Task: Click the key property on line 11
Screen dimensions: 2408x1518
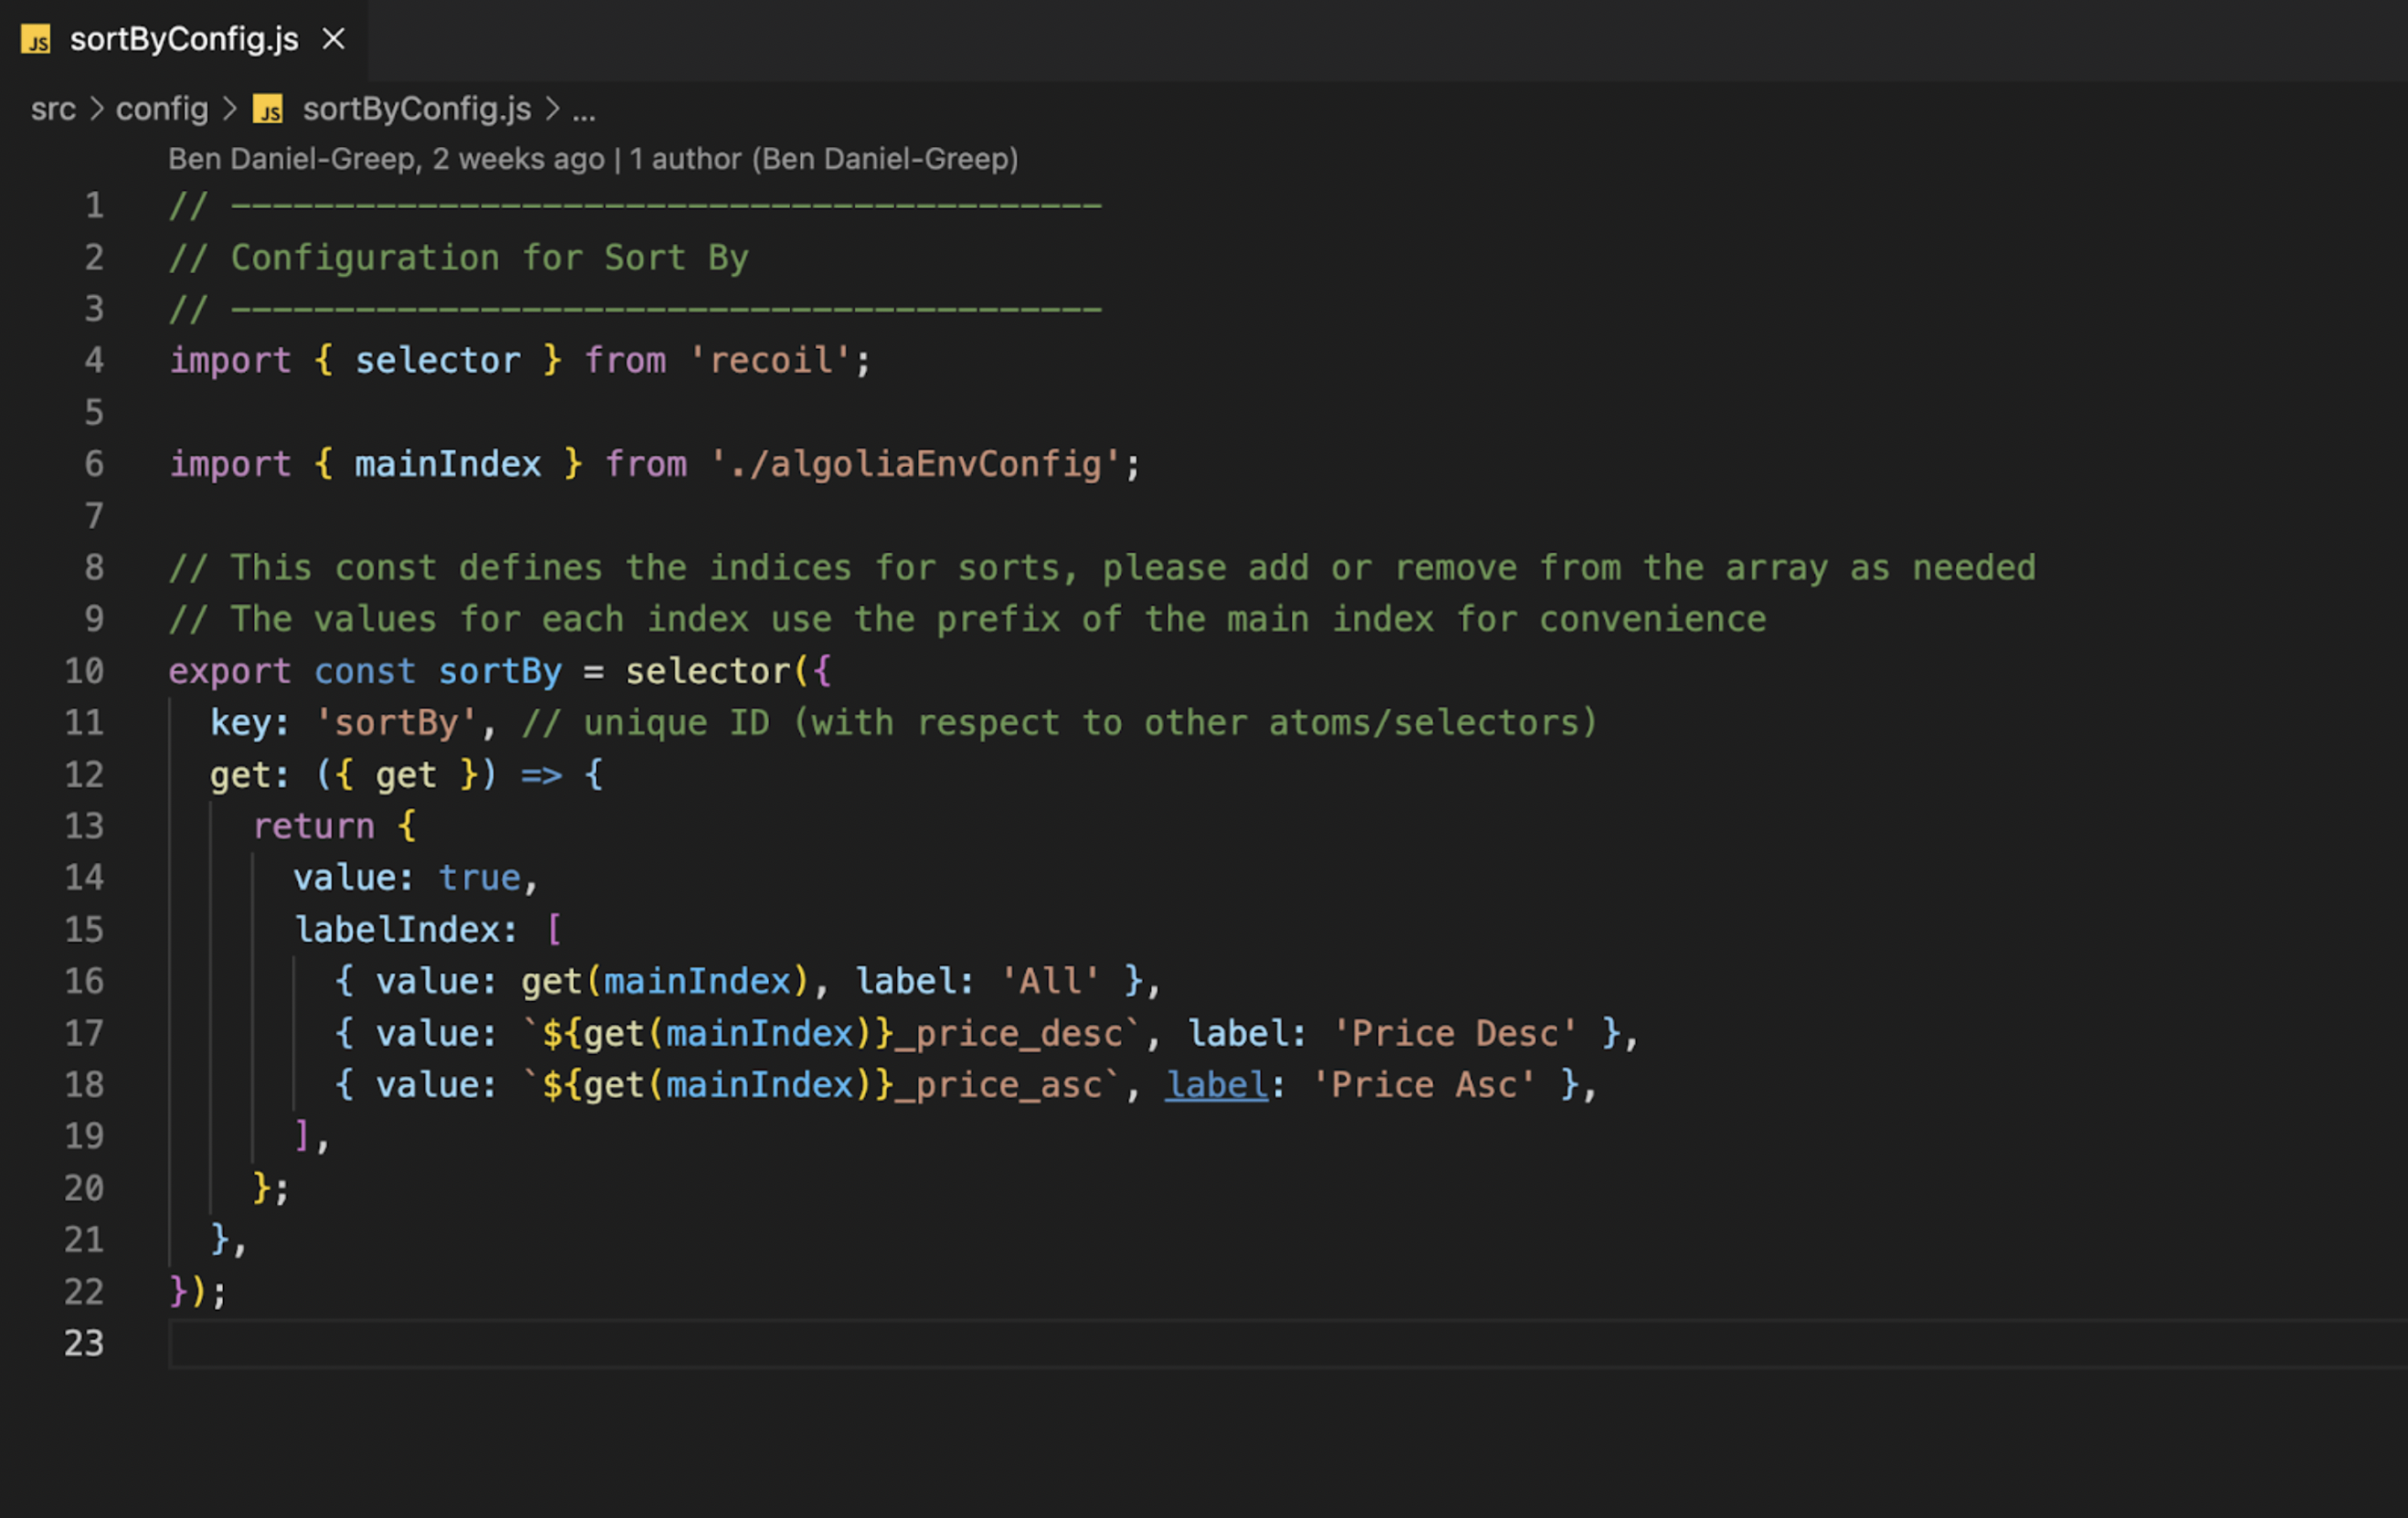Action: (240, 723)
